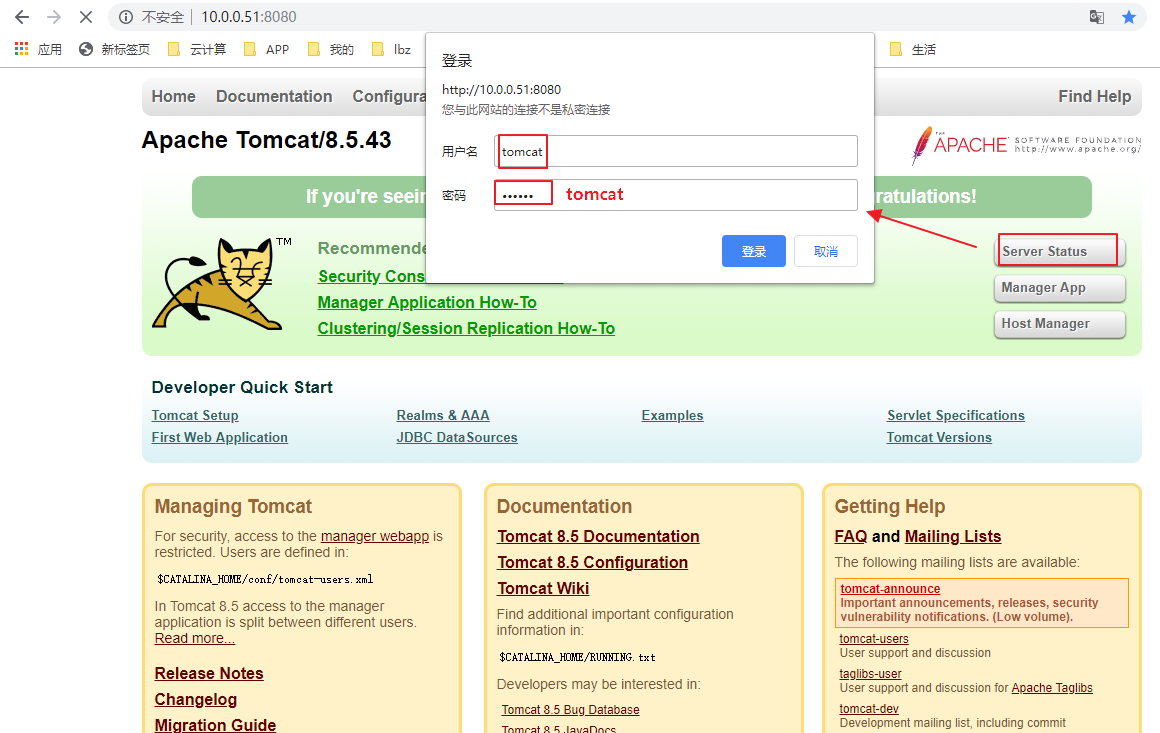
Task: Open Tomcat 8.5 Documentation link
Action: pyautogui.click(x=598, y=536)
